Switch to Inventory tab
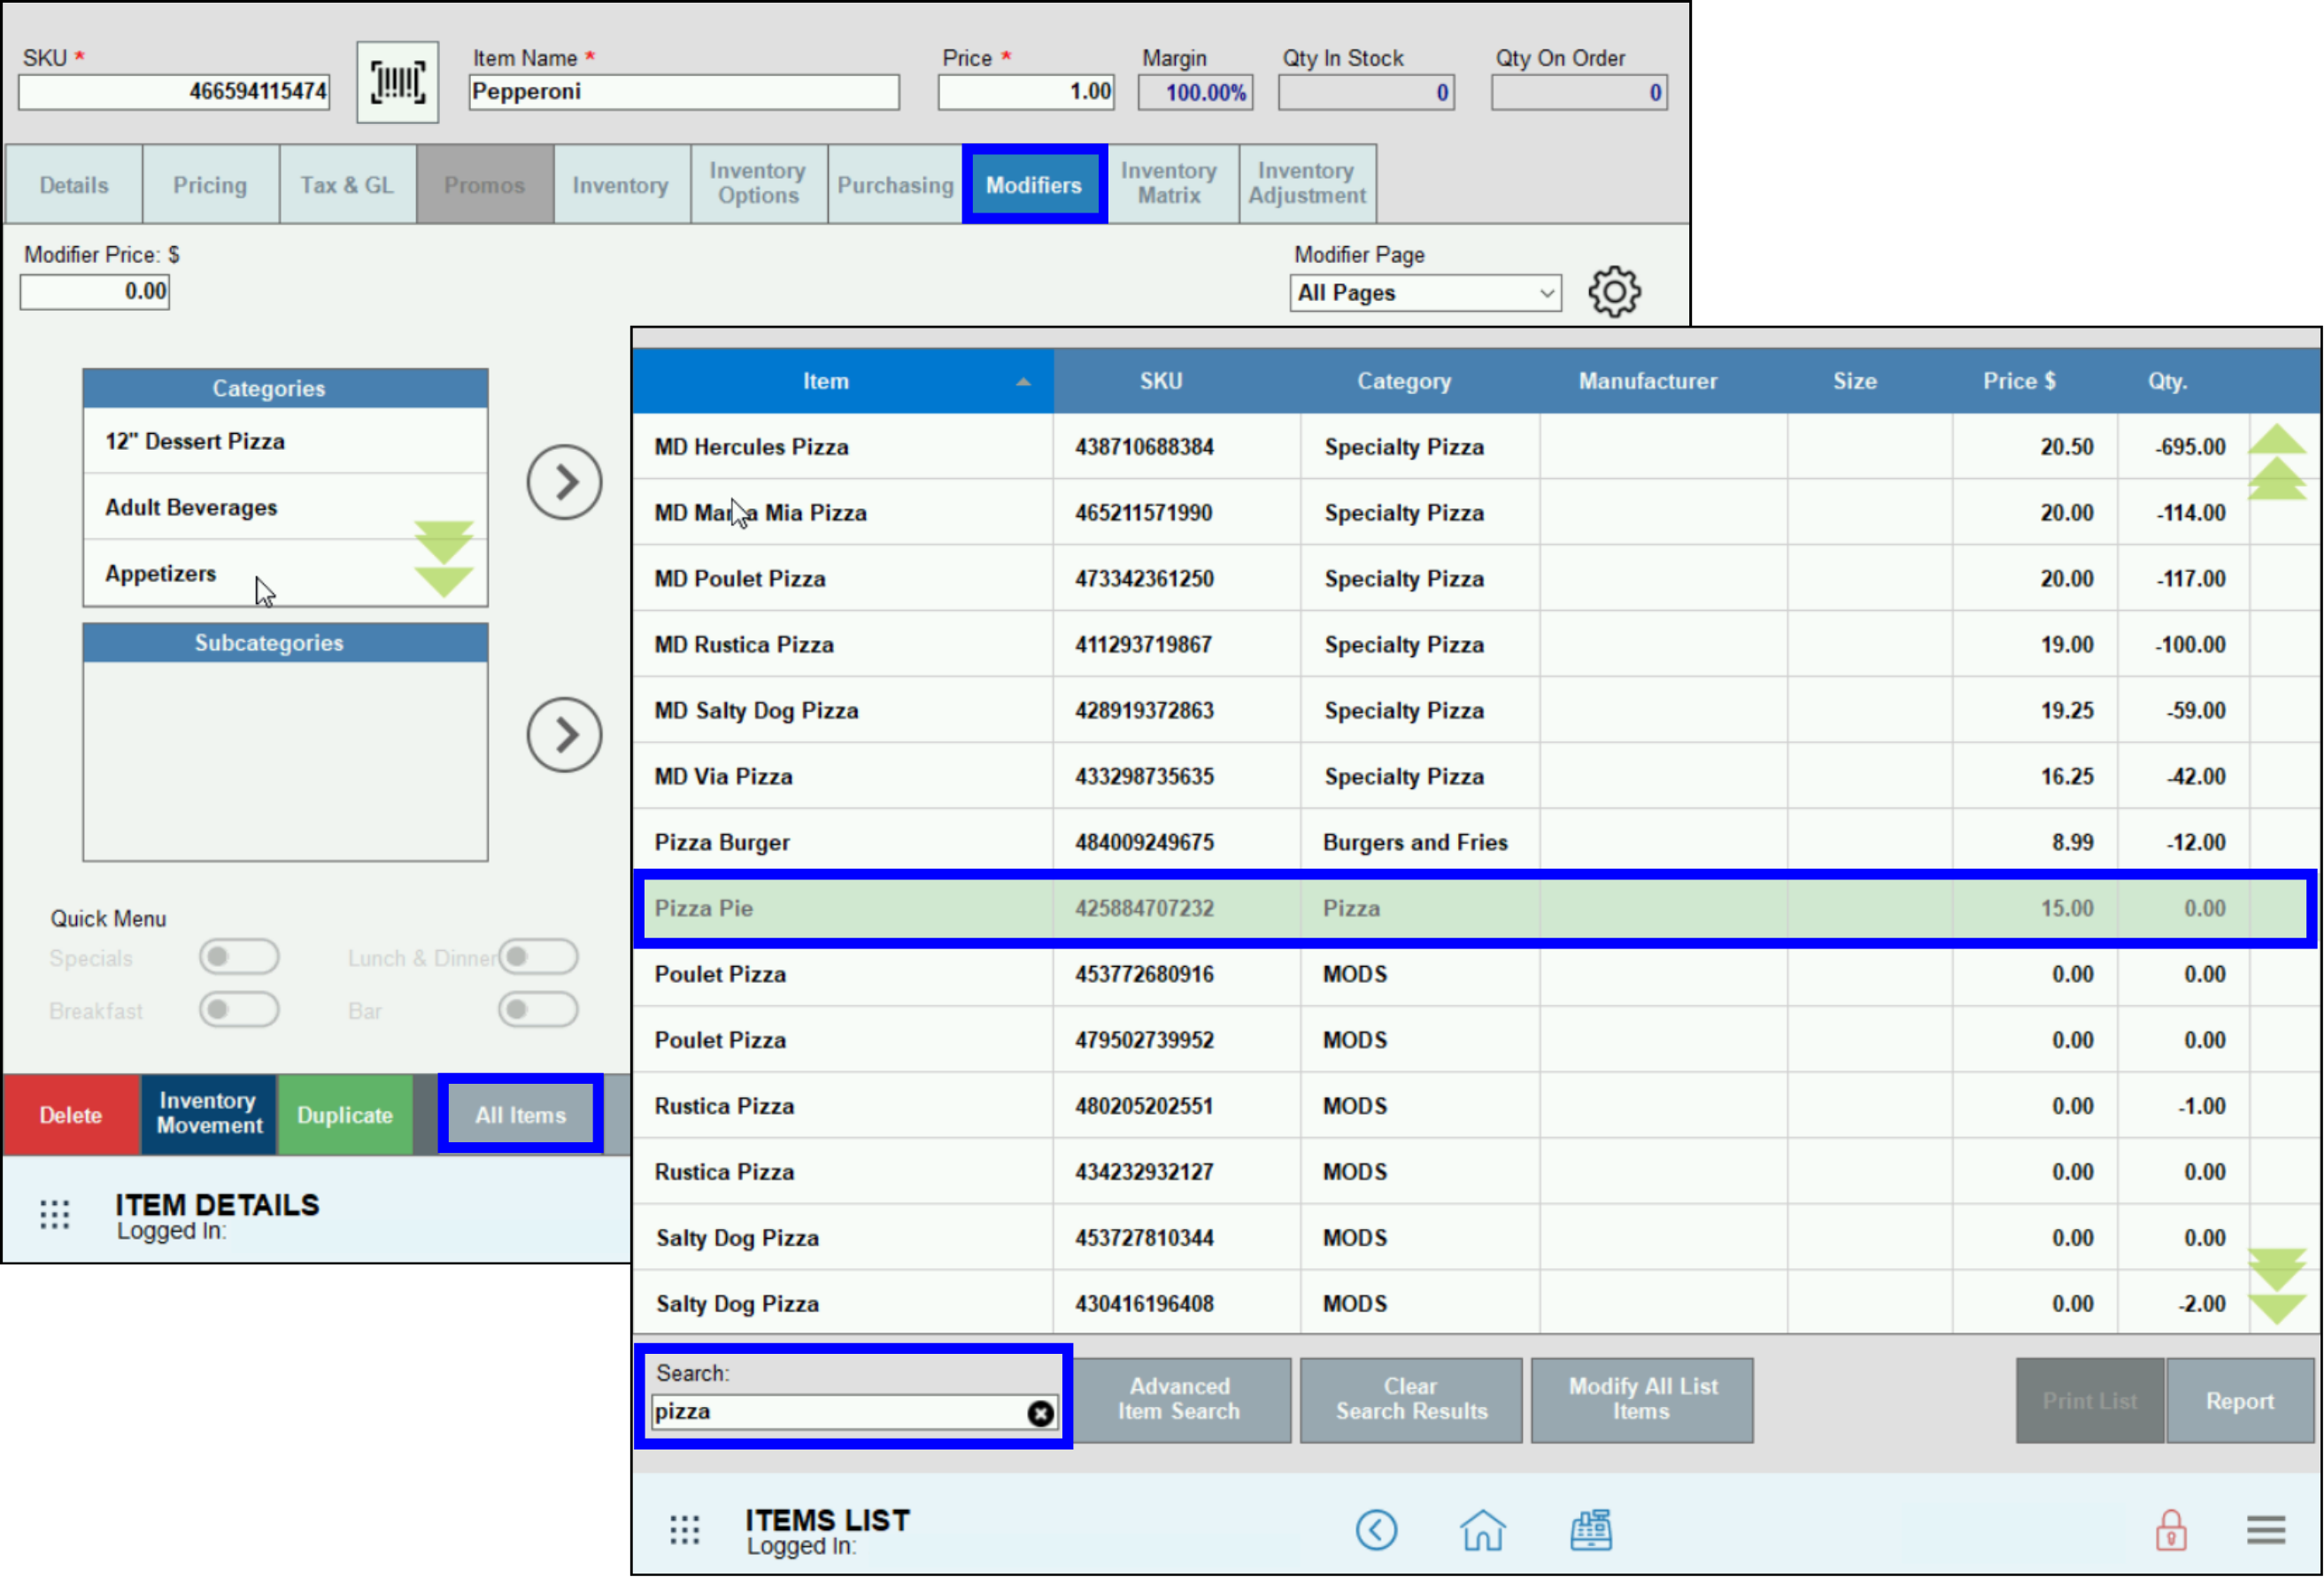This screenshot has width=2324, height=1577. 621,184
